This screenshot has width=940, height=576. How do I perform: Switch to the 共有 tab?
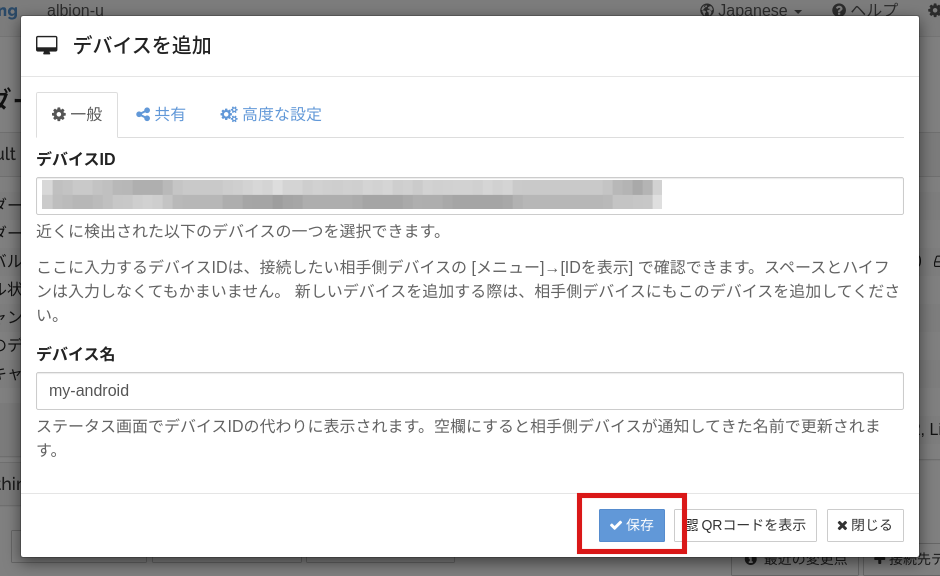(x=161, y=115)
